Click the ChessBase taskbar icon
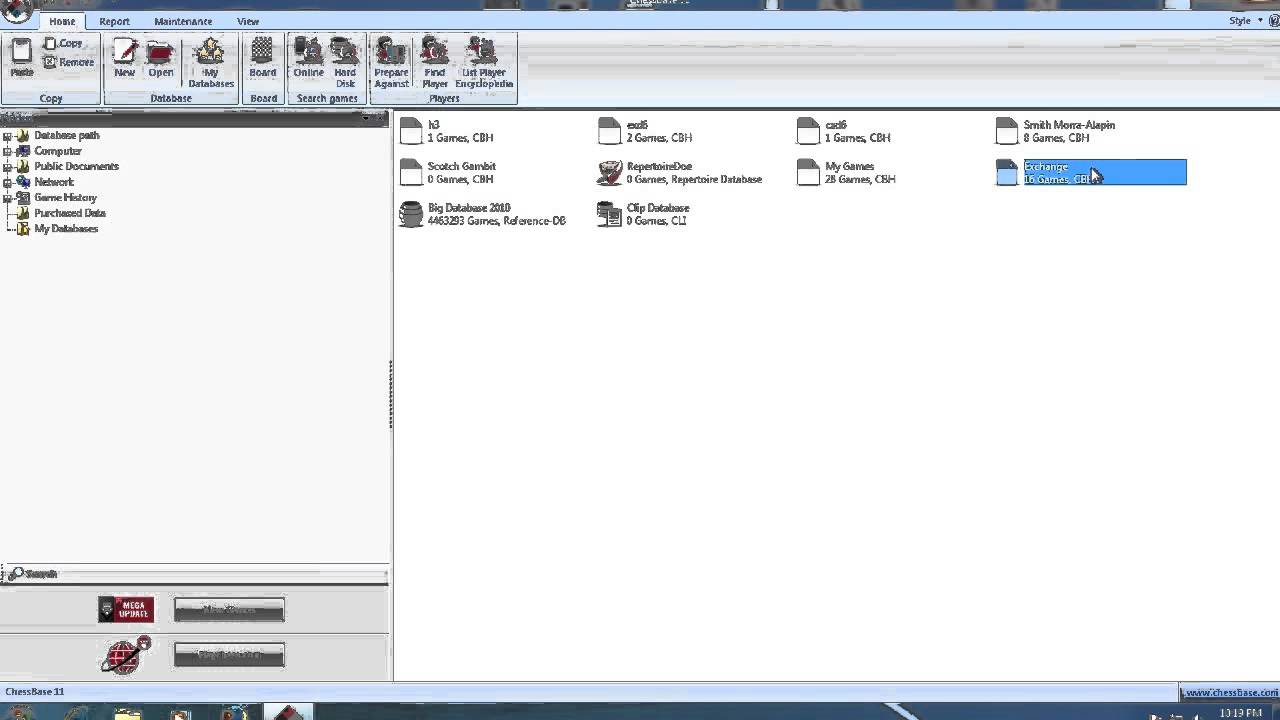This screenshot has height=720, width=1280. [x=288, y=713]
